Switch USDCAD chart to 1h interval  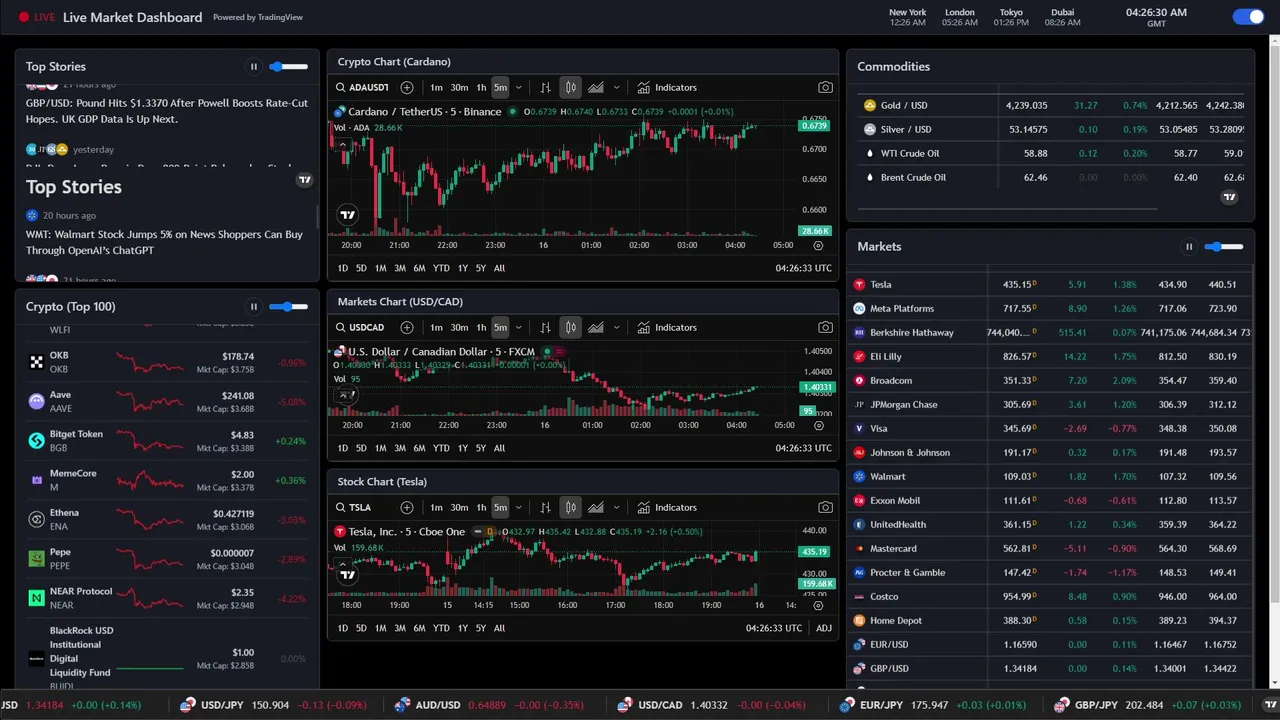tap(481, 328)
